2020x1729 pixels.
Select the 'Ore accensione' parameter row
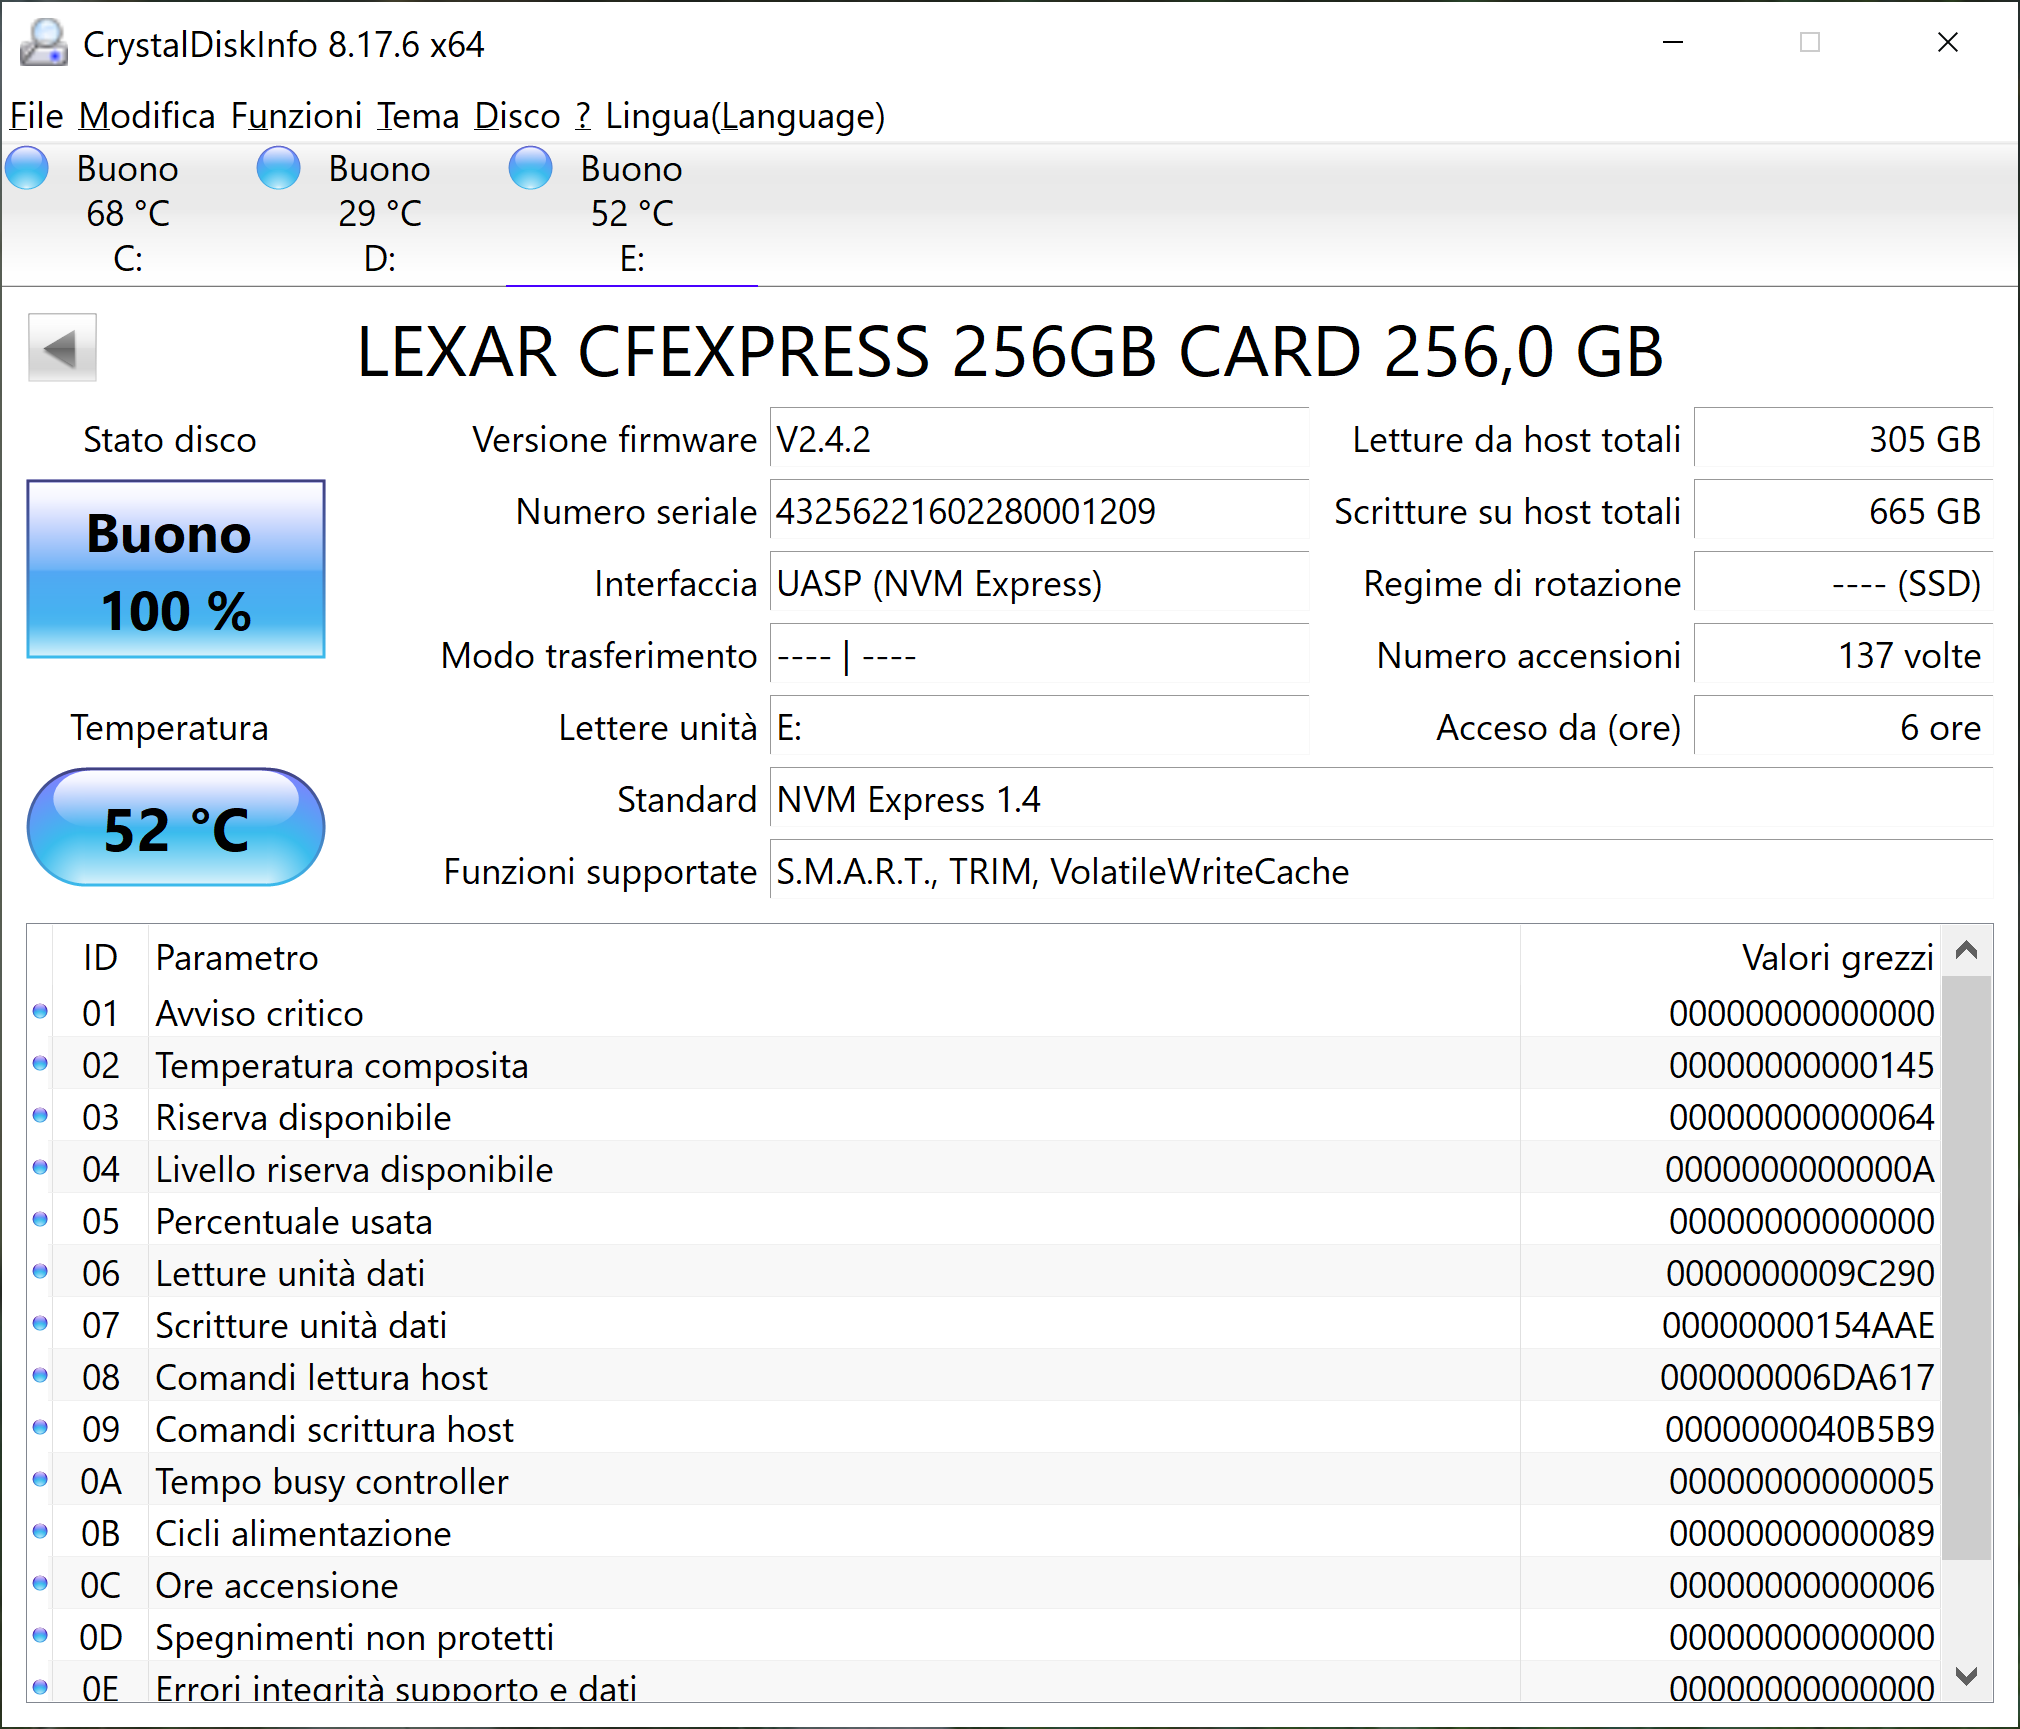click(x=984, y=1584)
